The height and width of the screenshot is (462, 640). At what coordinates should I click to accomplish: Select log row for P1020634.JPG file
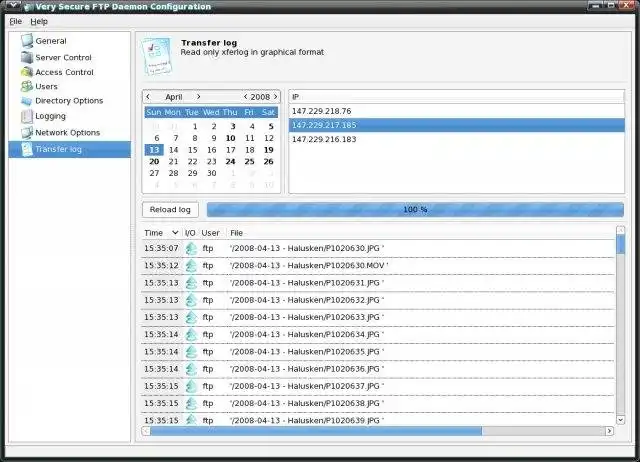pyautogui.click(x=378, y=334)
